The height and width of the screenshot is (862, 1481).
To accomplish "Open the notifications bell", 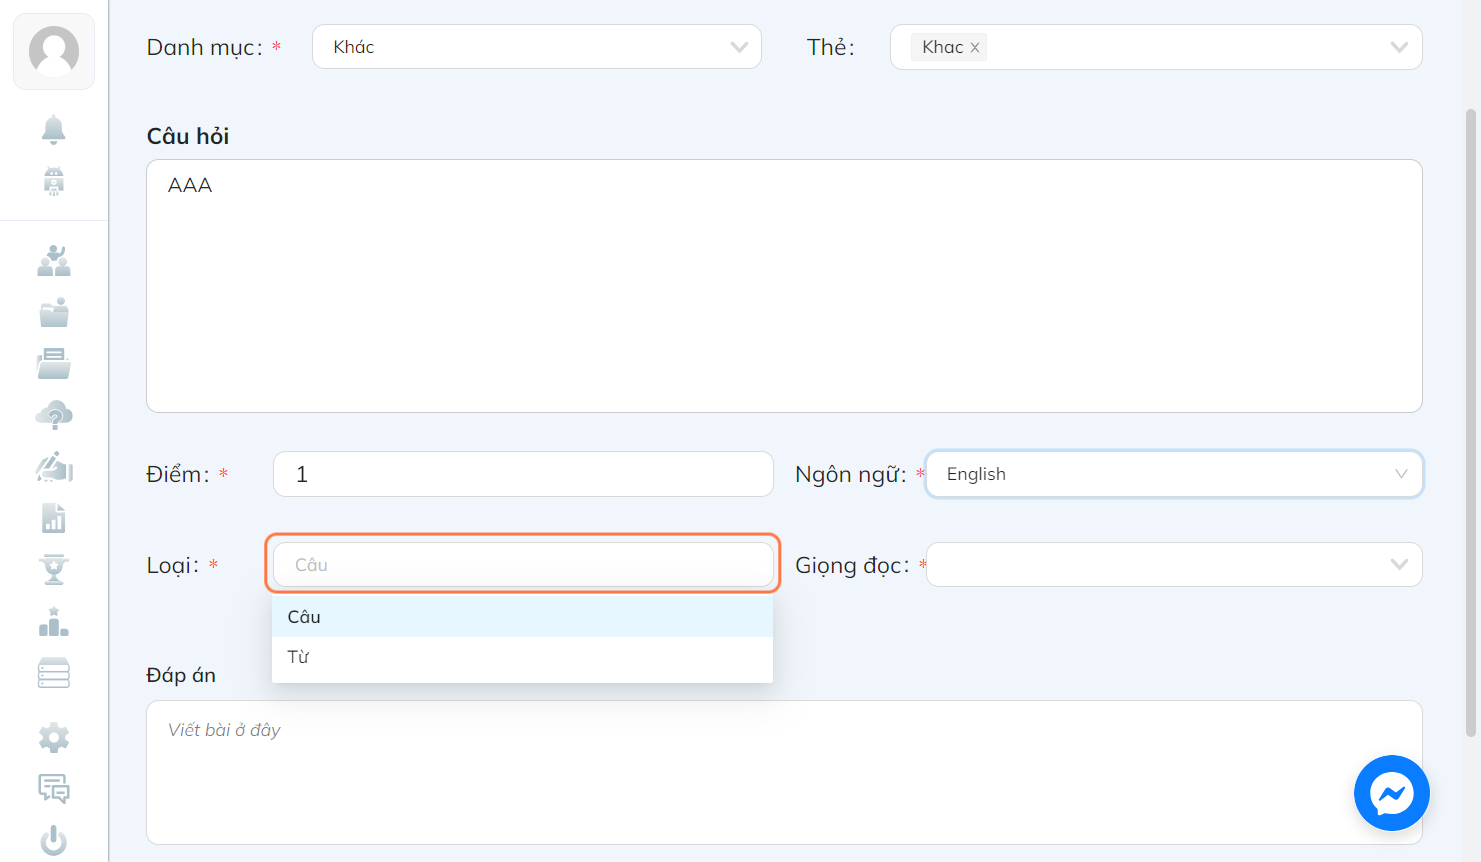I will tap(54, 129).
